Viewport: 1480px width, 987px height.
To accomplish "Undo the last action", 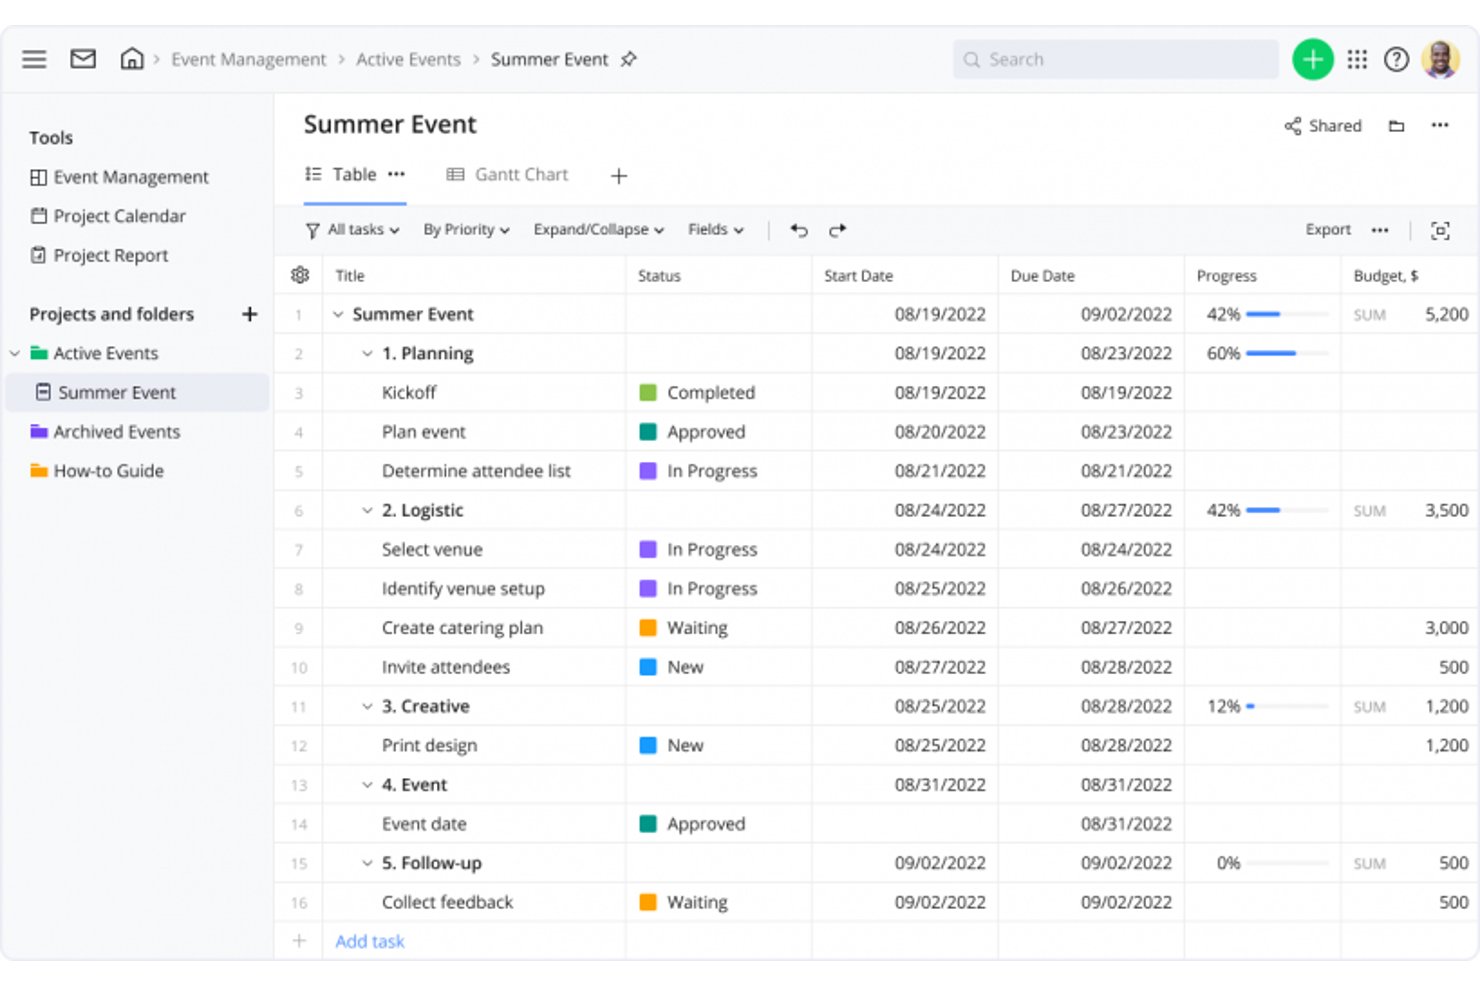I will click(x=798, y=230).
